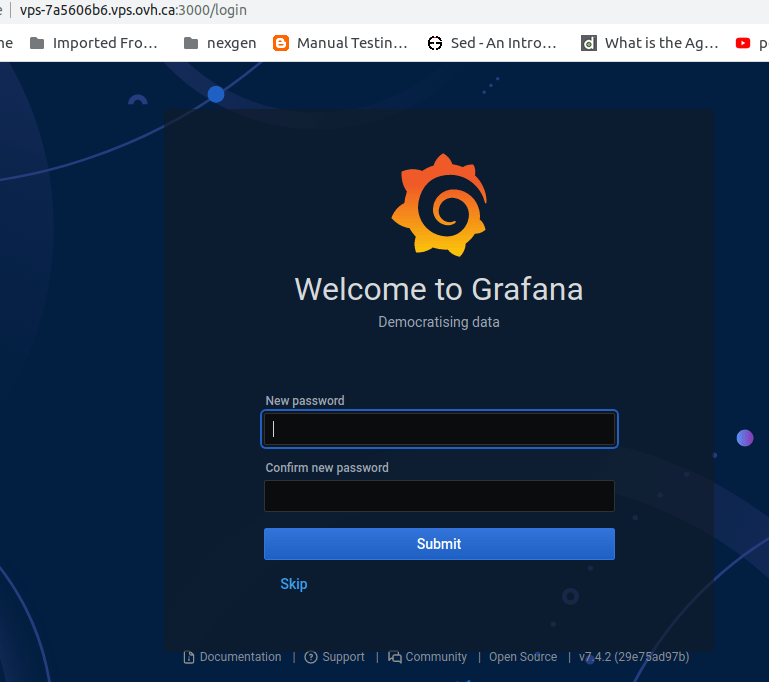769x682 pixels.
Task: Open the What is the Ag... bookmark
Action: click(649, 43)
